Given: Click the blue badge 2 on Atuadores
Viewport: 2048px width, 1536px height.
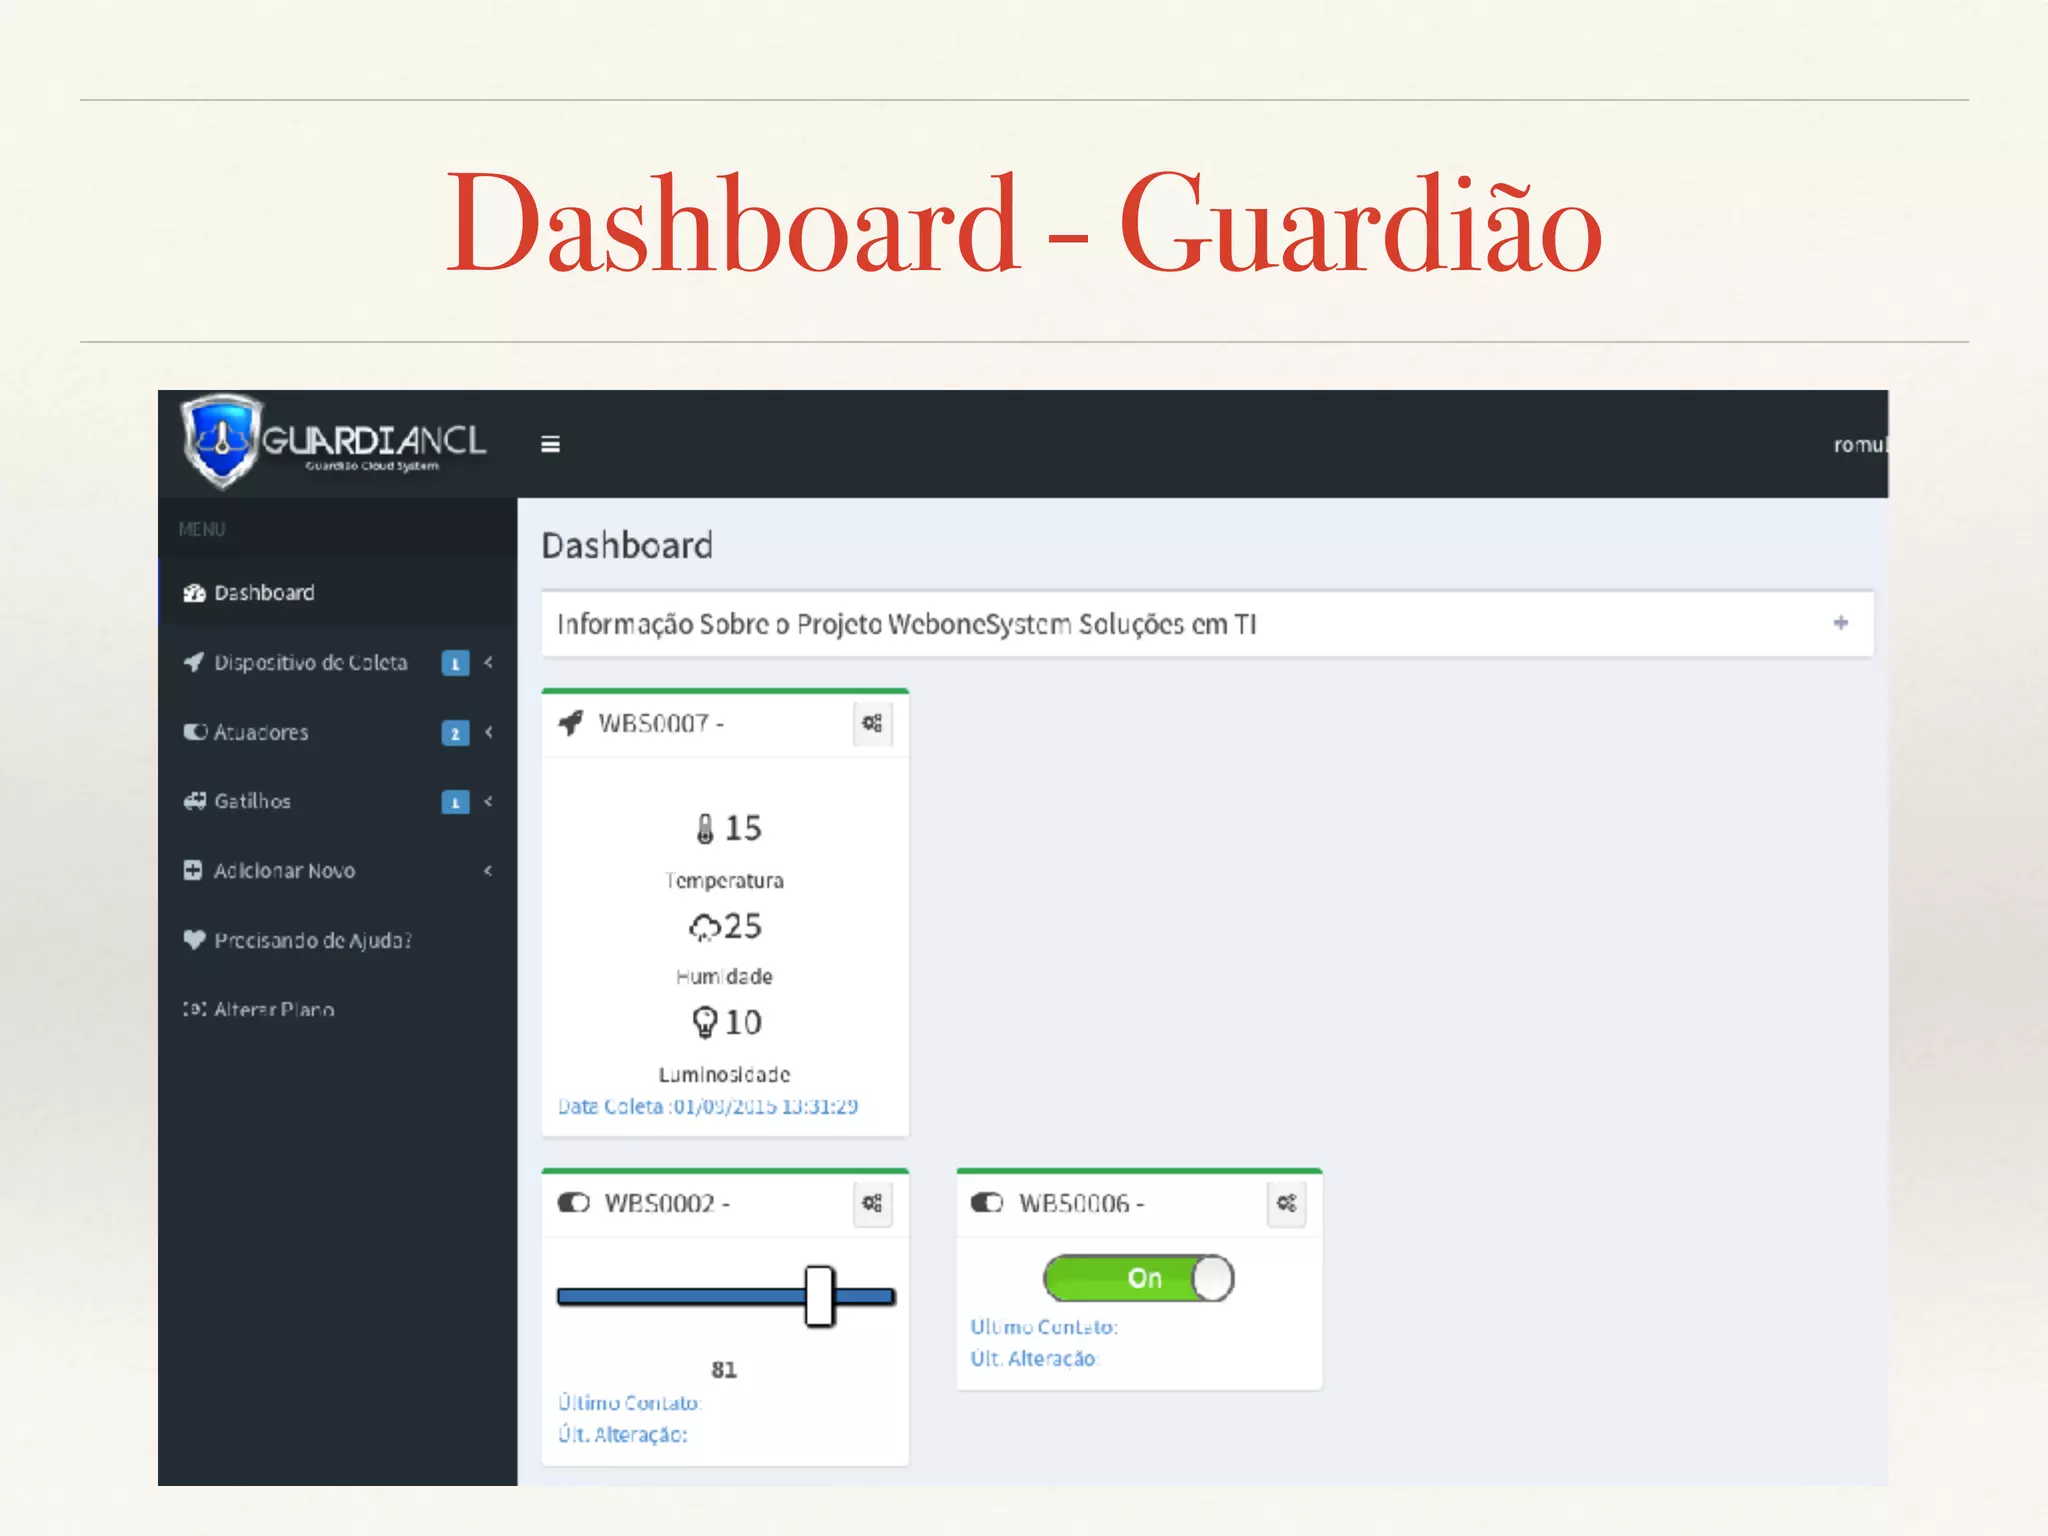Looking at the screenshot, I should [455, 733].
